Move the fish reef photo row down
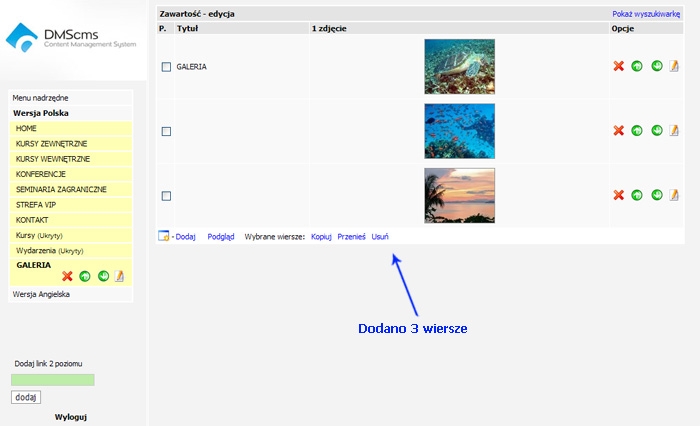The height and width of the screenshot is (426, 700). click(x=657, y=130)
